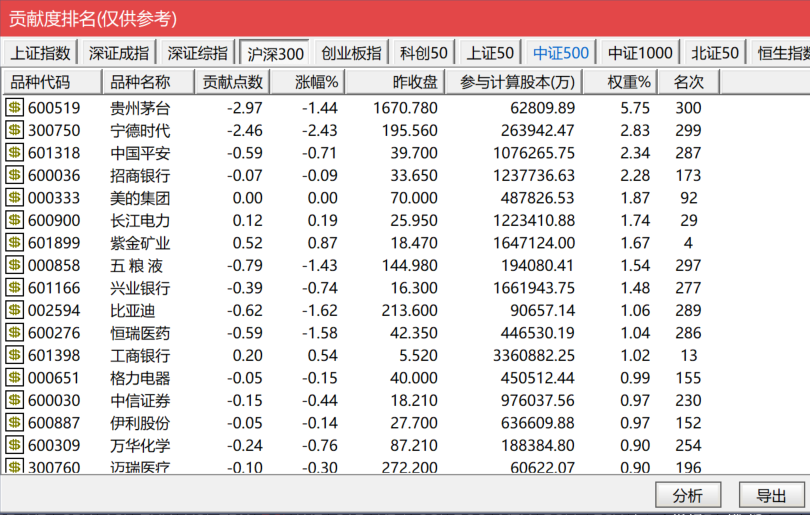This screenshot has height=515, width=810.
Task: Select stock name 五 粮 液
Action: [x=136, y=266]
